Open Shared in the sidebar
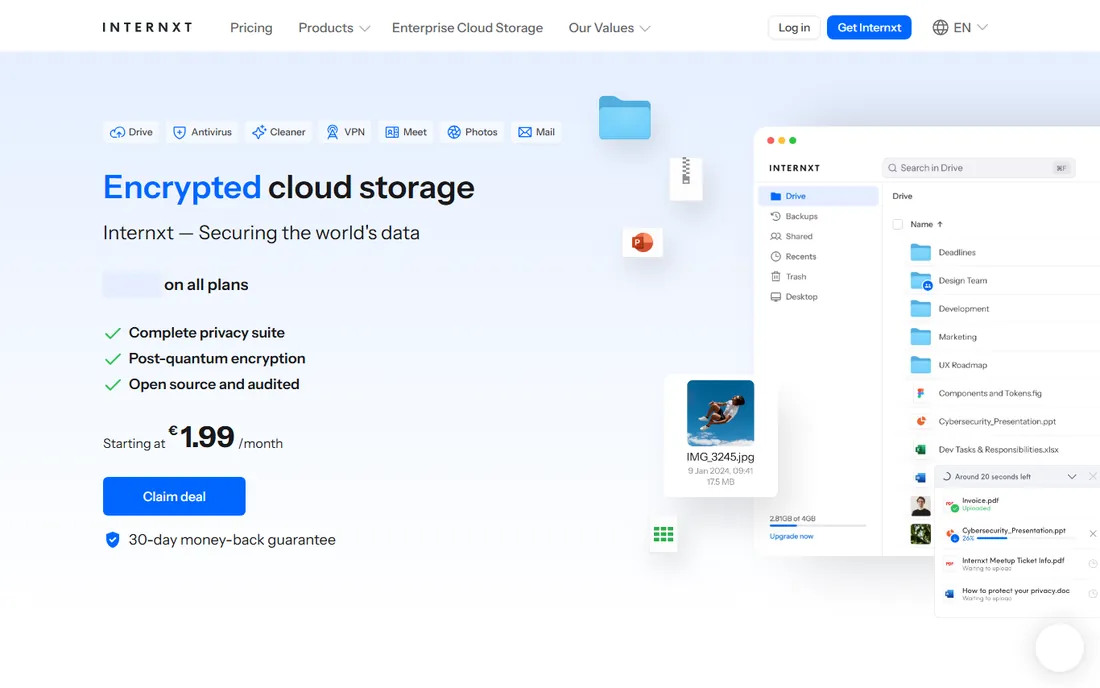The image size is (1100, 688). click(791, 236)
